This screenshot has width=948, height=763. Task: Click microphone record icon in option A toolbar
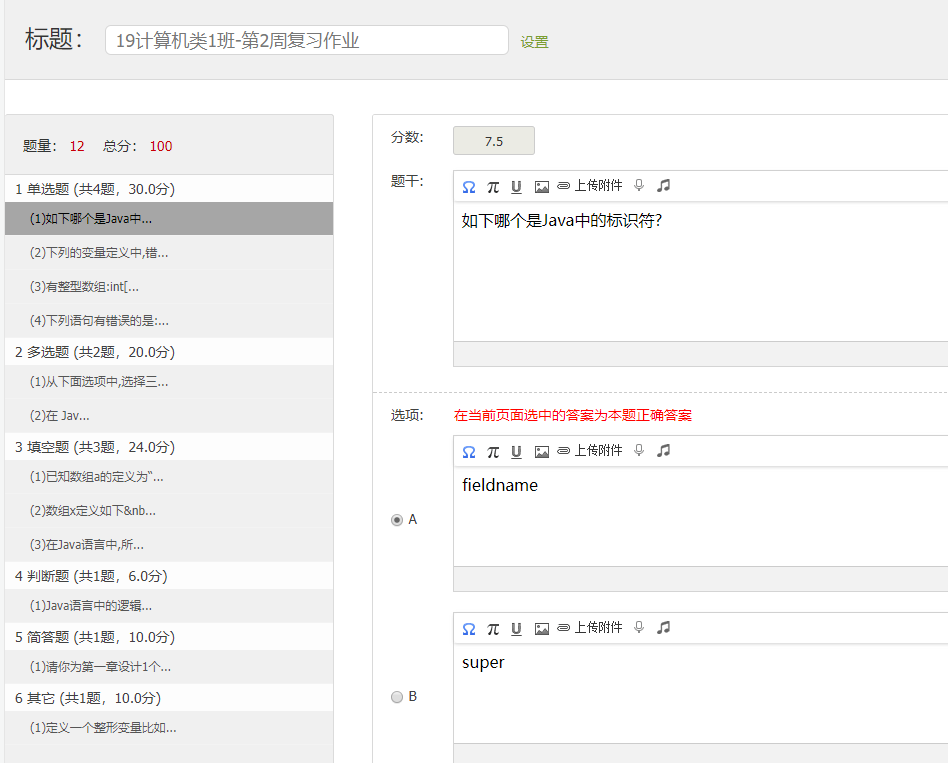click(639, 450)
